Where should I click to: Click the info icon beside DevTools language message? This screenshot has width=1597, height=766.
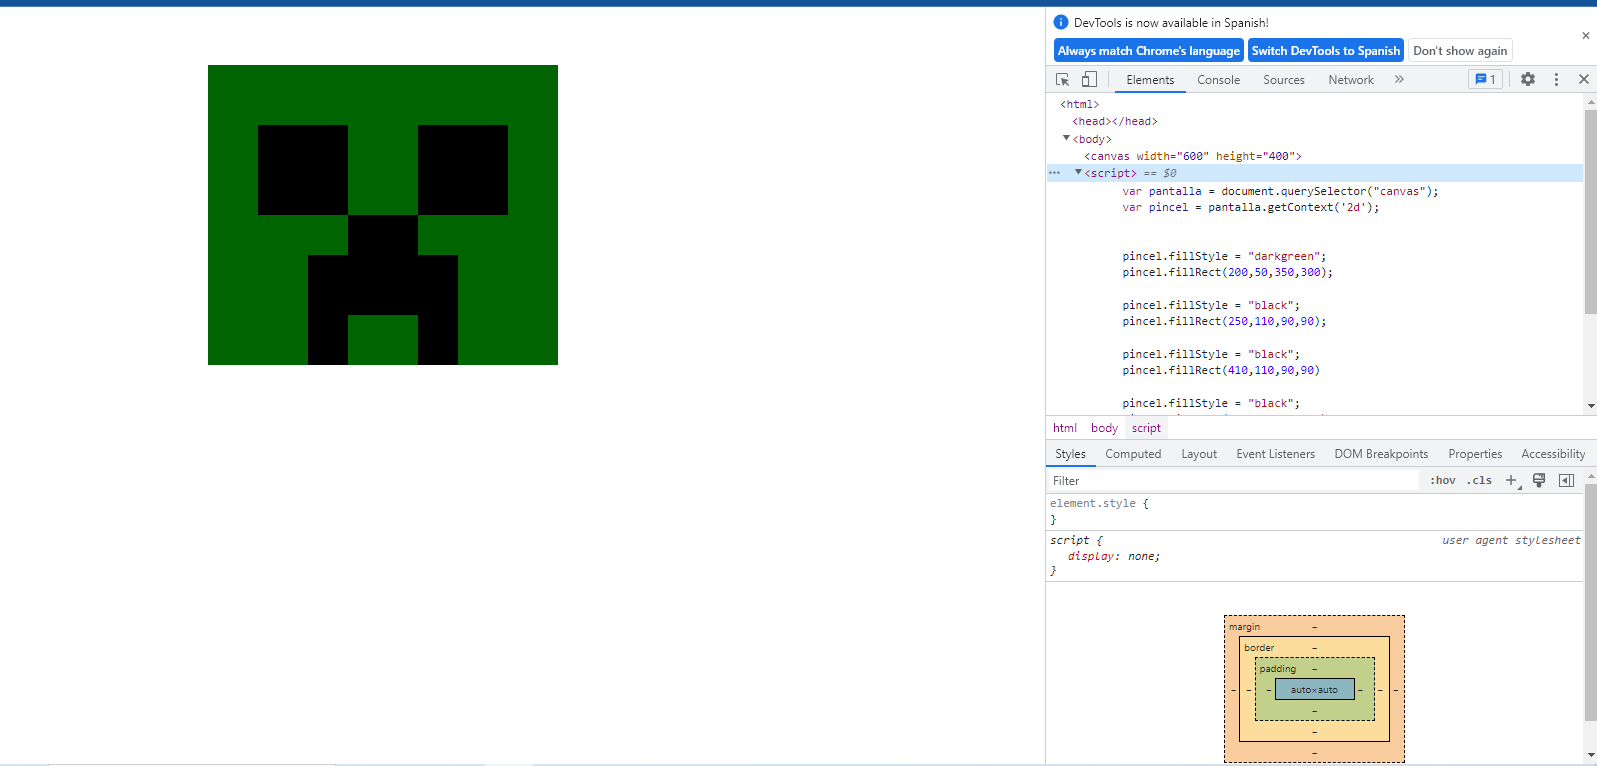[x=1061, y=22]
